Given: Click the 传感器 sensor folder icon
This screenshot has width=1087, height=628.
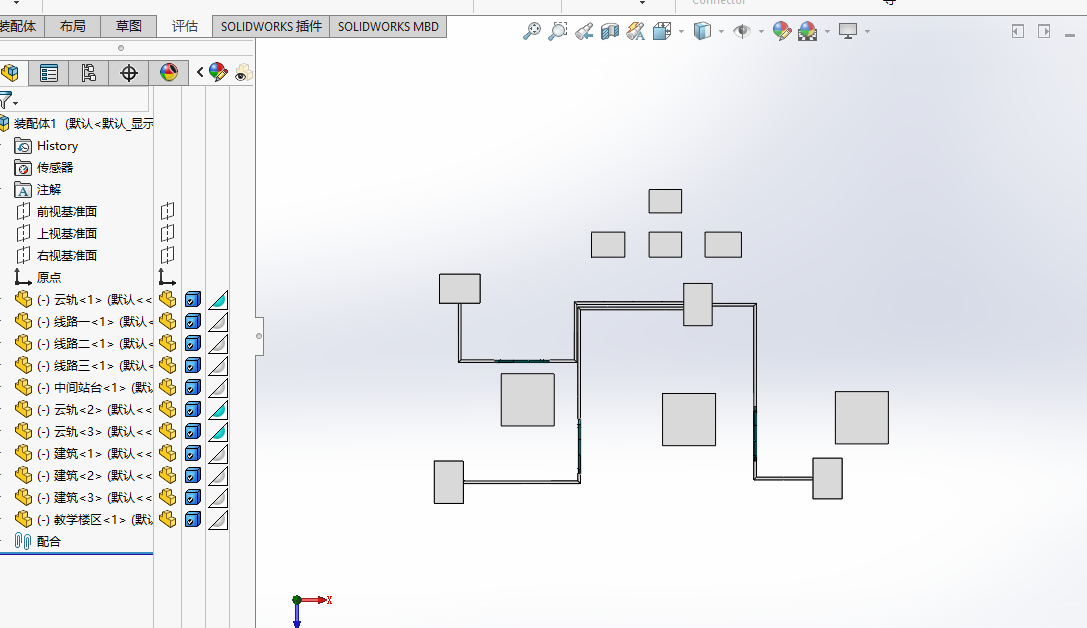Looking at the screenshot, I should pyautogui.click(x=23, y=168).
